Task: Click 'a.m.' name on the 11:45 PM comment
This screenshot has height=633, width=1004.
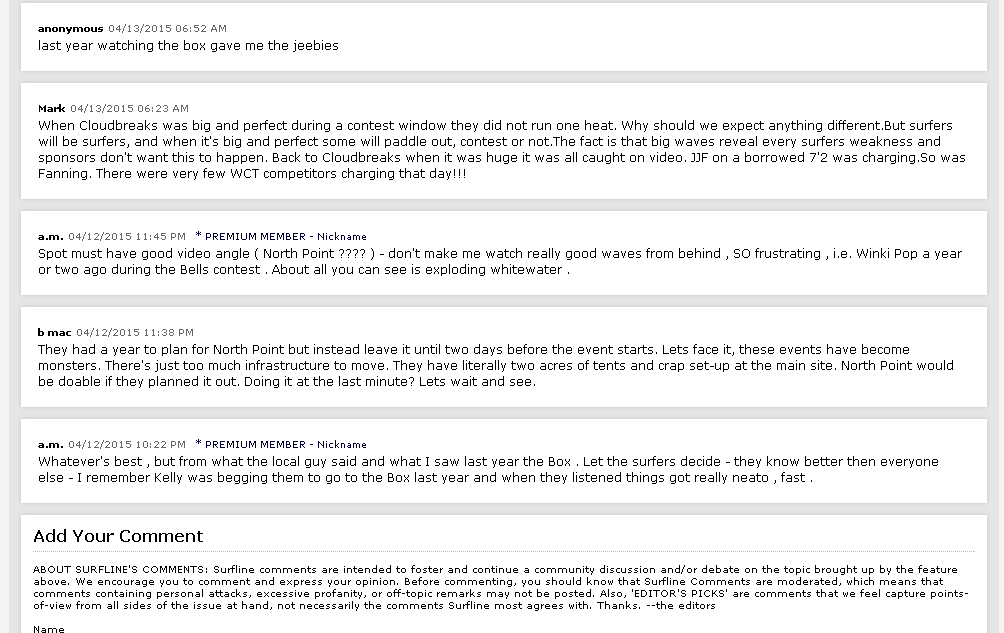Action: pos(51,237)
